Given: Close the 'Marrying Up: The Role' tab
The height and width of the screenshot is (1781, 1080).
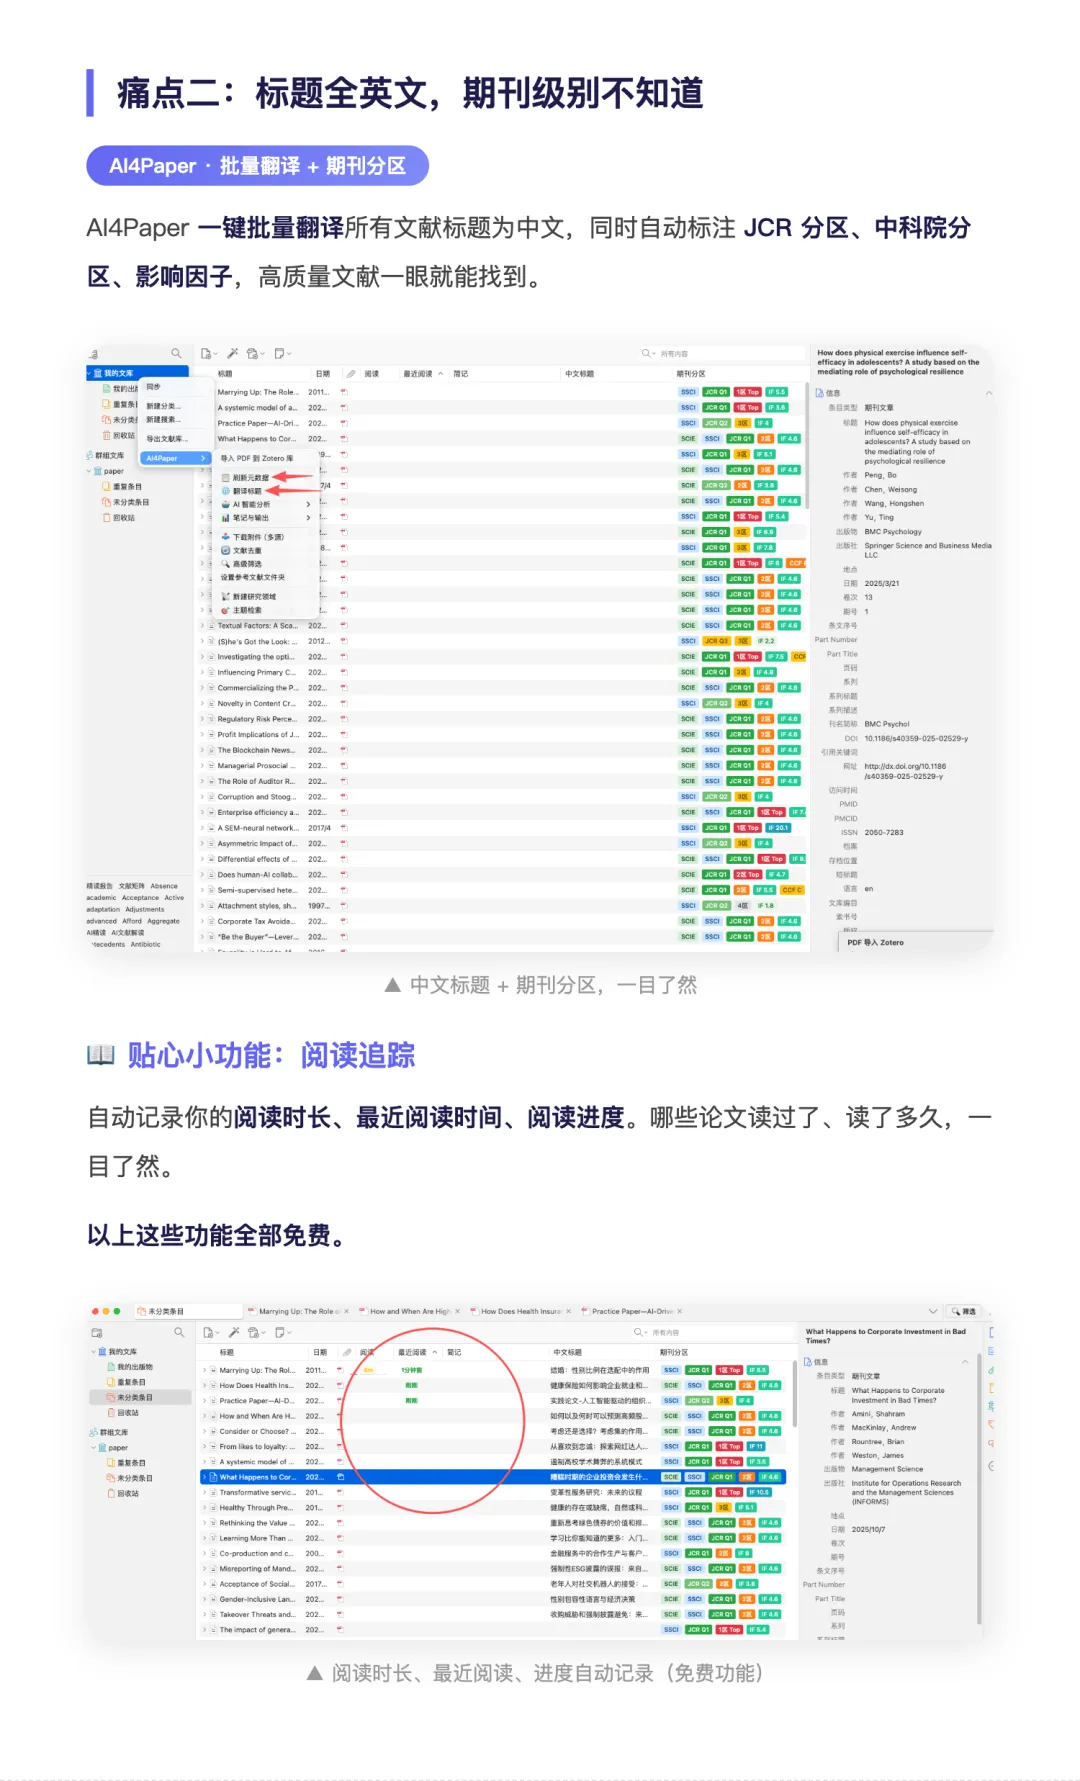Looking at the screenshot, I should pos(347,1311).
